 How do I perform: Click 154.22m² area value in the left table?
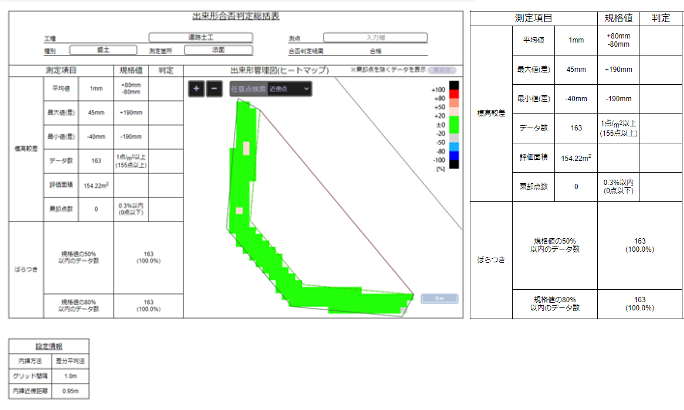pyautogui.click(x=96, y=185)
